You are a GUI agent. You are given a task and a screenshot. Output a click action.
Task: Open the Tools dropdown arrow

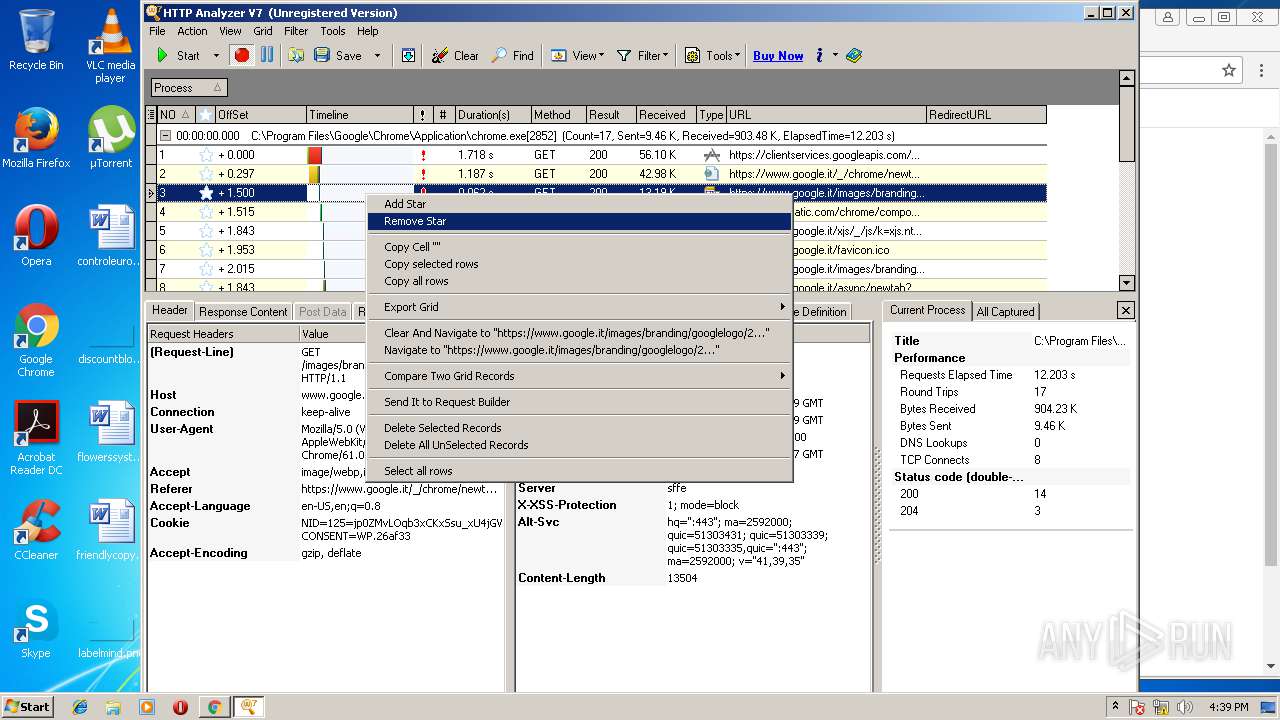click(x=738, y=56)
